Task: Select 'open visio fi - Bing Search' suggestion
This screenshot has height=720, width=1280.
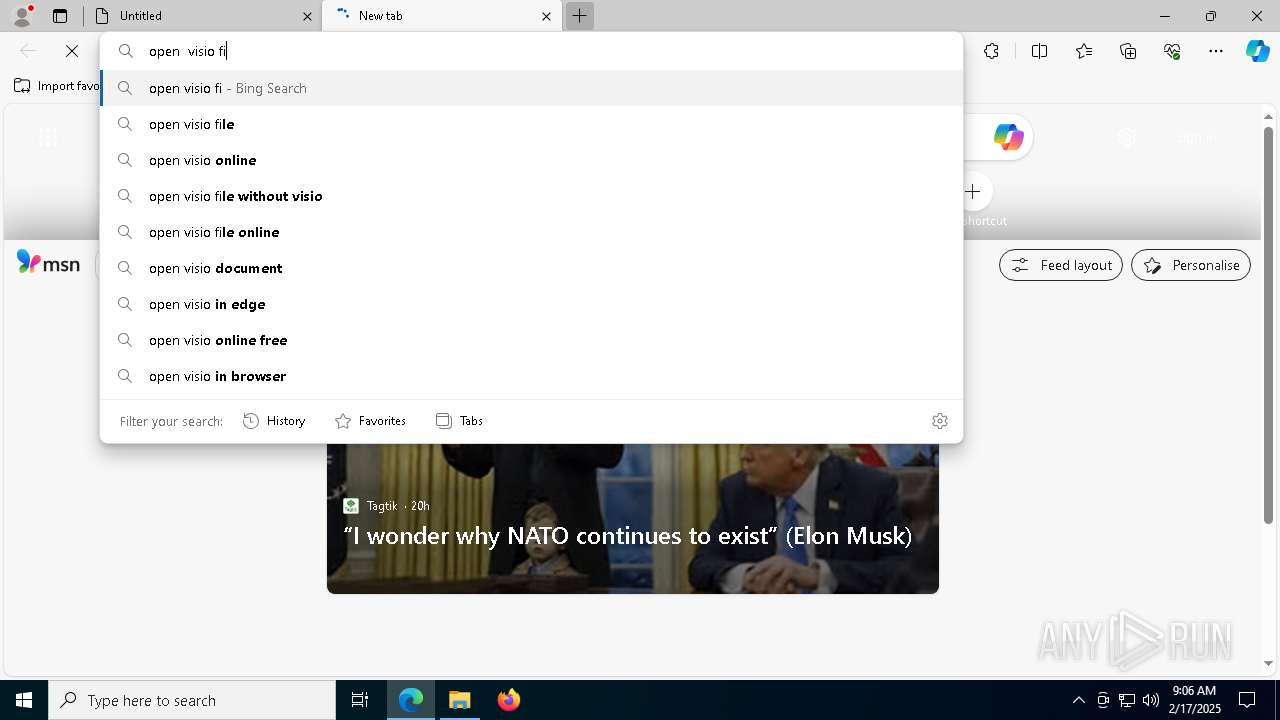Action: tap(532, 88)
